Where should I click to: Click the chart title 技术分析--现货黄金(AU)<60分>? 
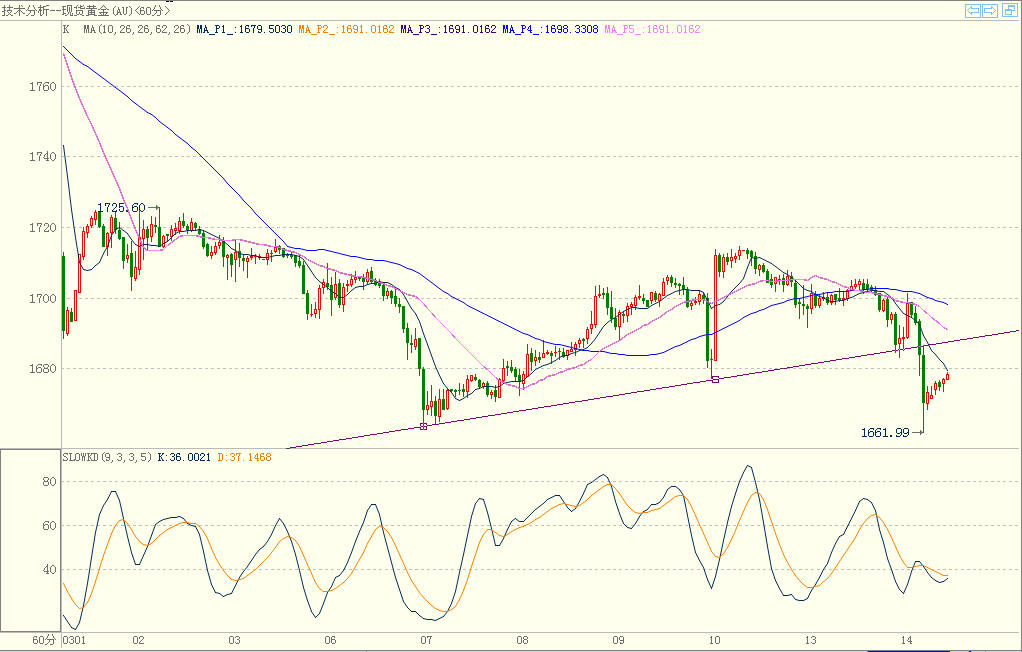[x=86, y=10]
